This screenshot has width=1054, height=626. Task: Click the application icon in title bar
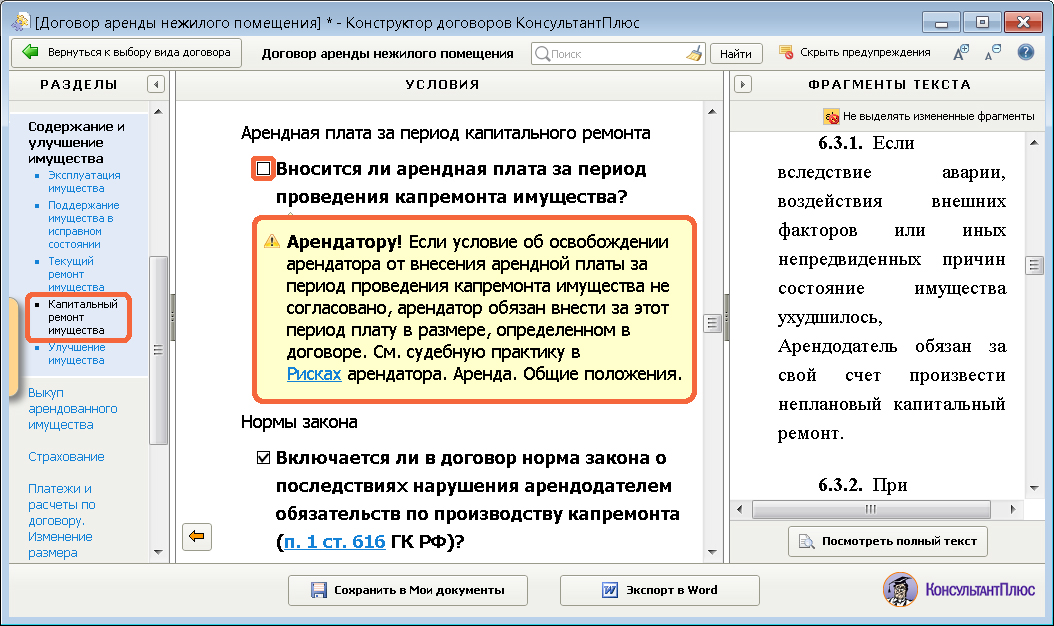click(20, 22)
